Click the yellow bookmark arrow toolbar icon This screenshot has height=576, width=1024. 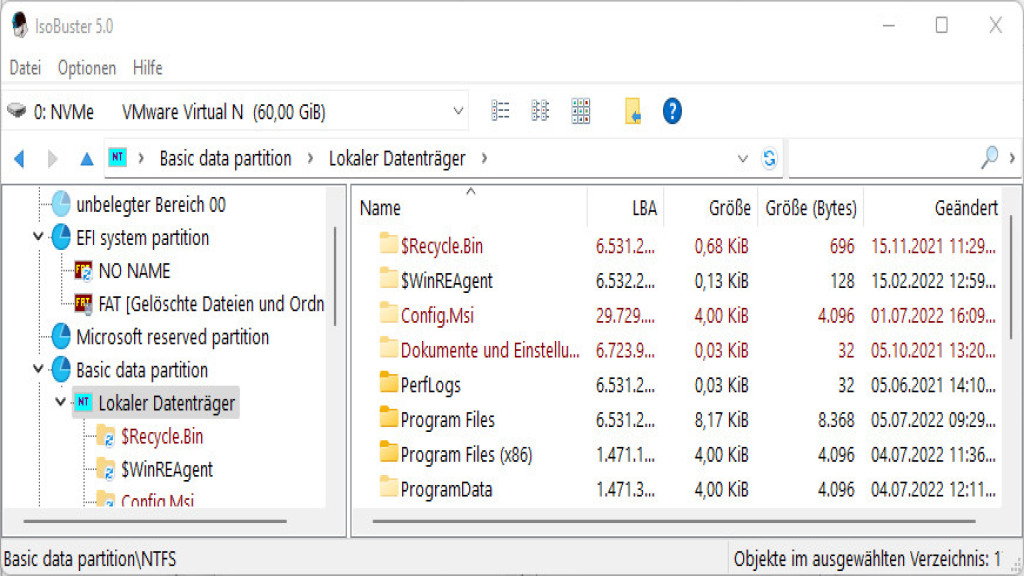[633, 111]
